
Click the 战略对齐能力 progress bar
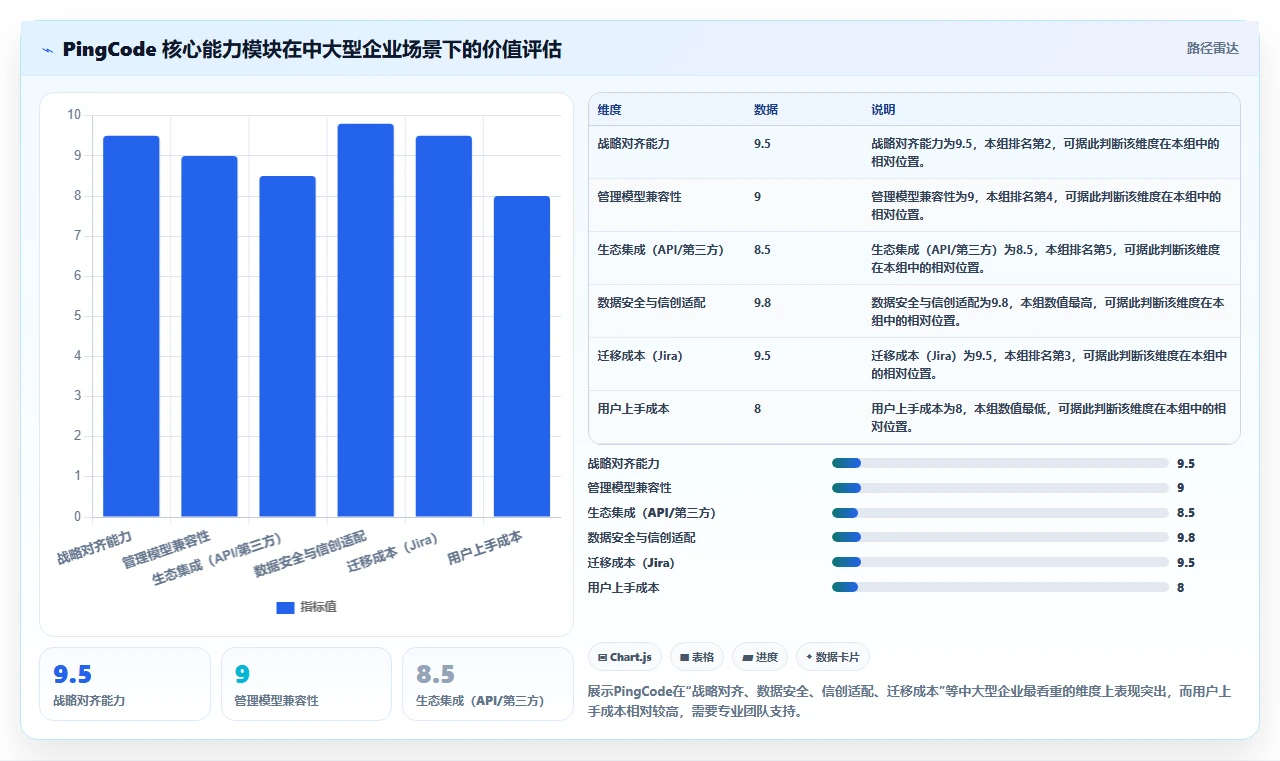(1000, 463)
